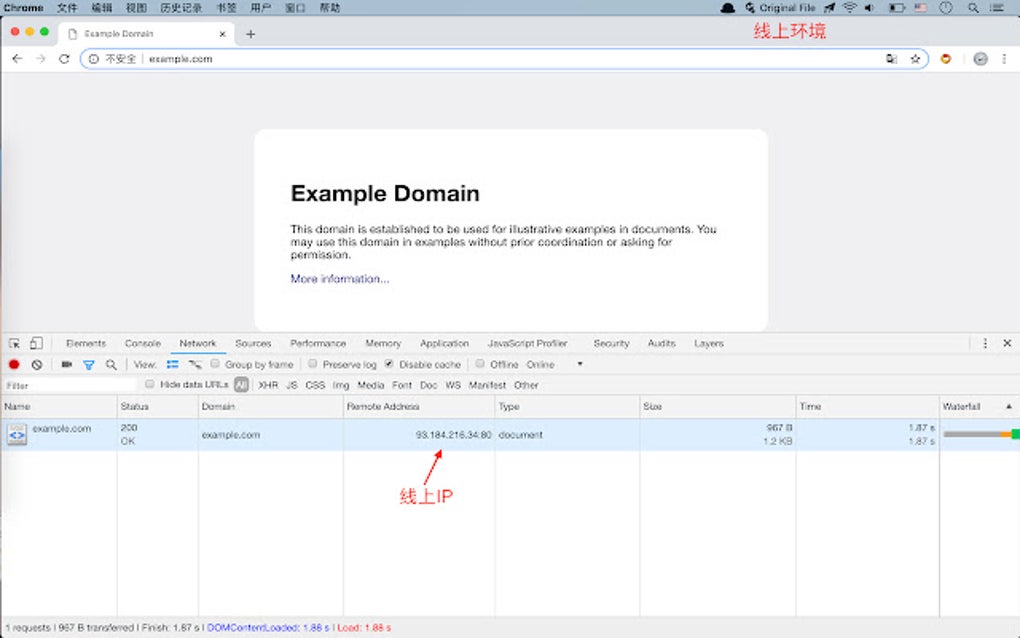Open the Audits tab
Screen dimensions: 1020x638
[x=662, y=343]
